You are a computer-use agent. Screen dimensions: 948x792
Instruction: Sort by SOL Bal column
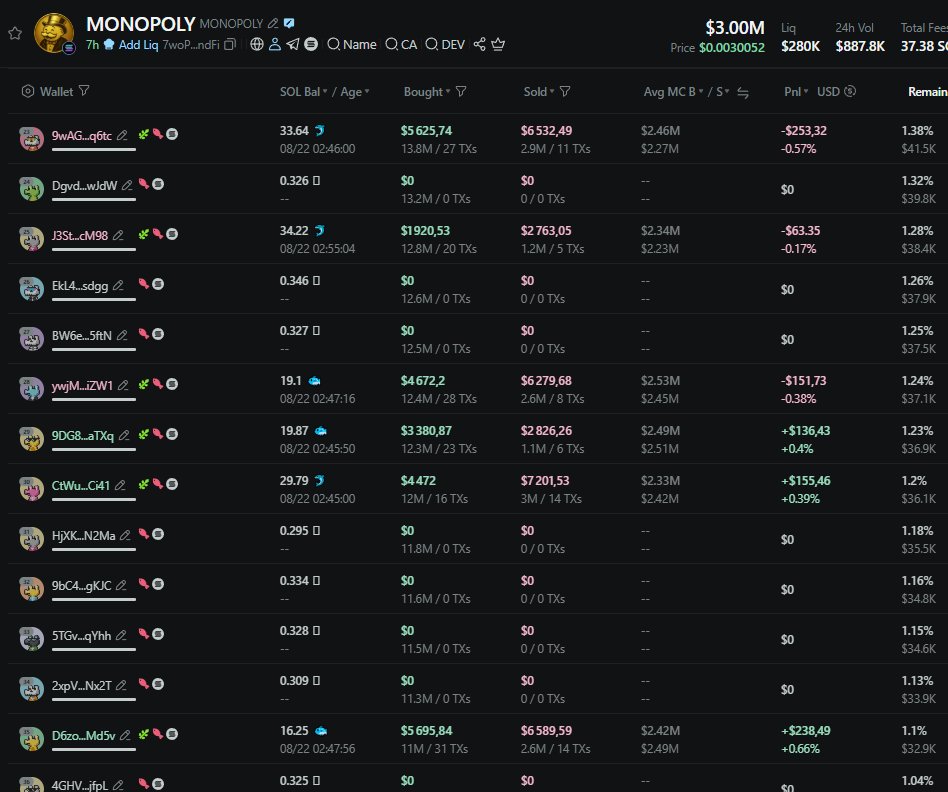pyautogui.click(x=303, y=92)
